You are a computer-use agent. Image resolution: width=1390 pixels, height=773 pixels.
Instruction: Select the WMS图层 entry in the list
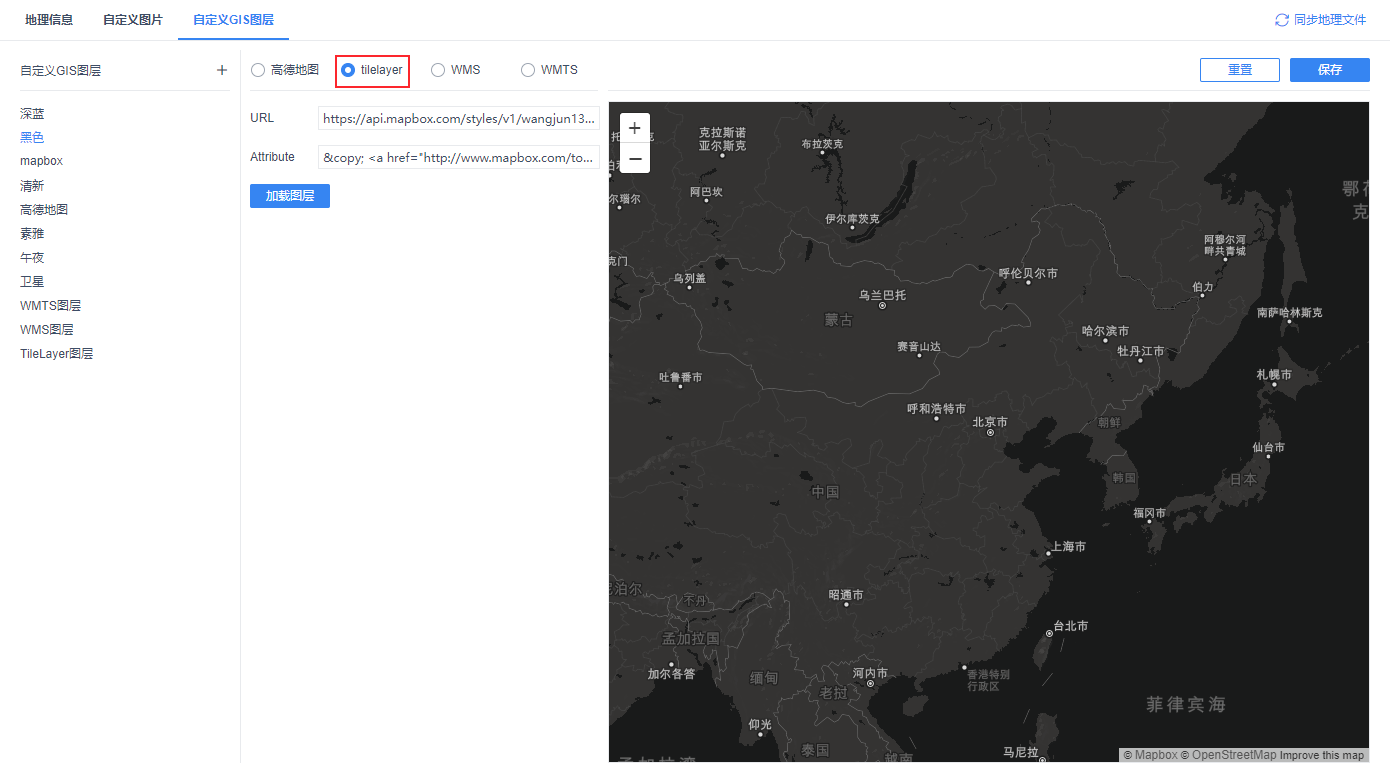pyautogui.click(x=47, y=330)
